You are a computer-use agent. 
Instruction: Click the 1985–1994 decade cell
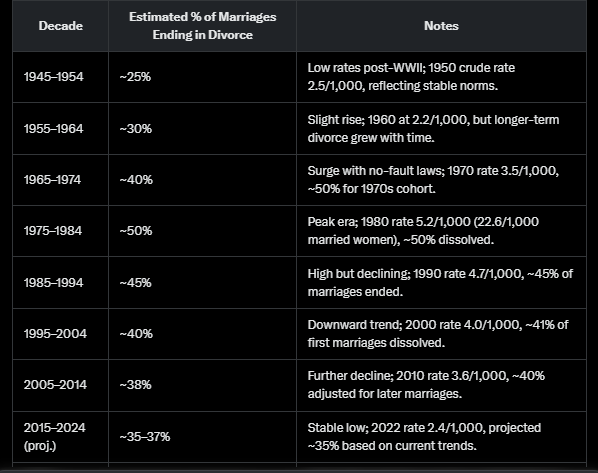point(53,283)
